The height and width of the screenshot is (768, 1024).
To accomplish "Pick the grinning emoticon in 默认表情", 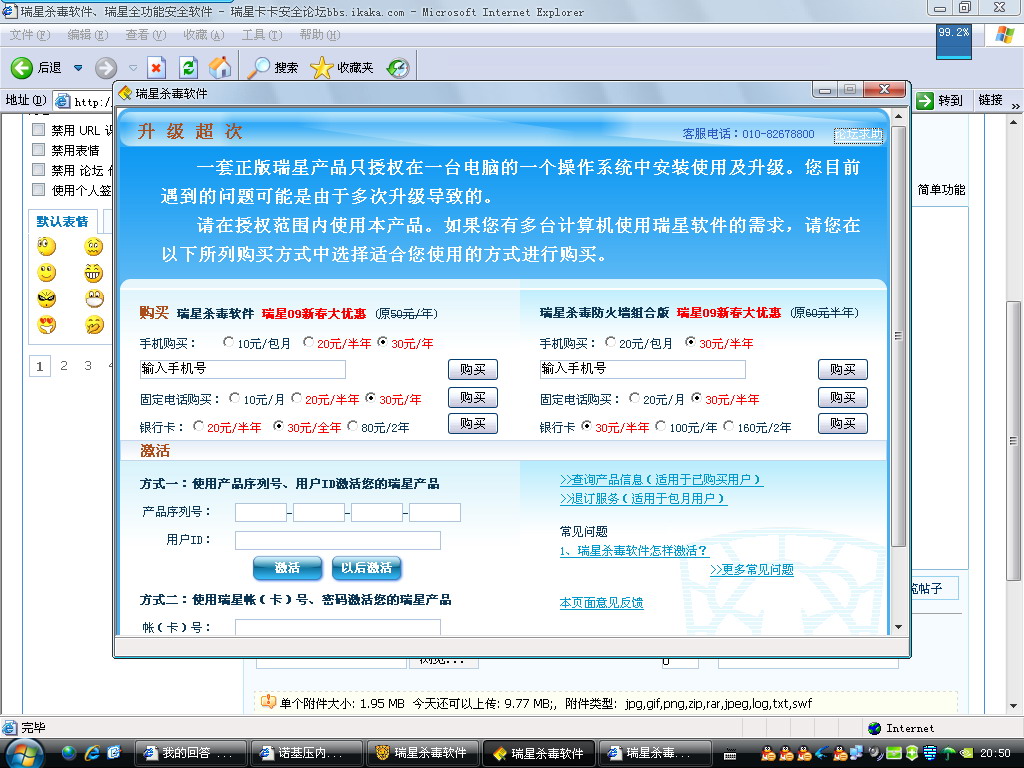I will [94, 272].
